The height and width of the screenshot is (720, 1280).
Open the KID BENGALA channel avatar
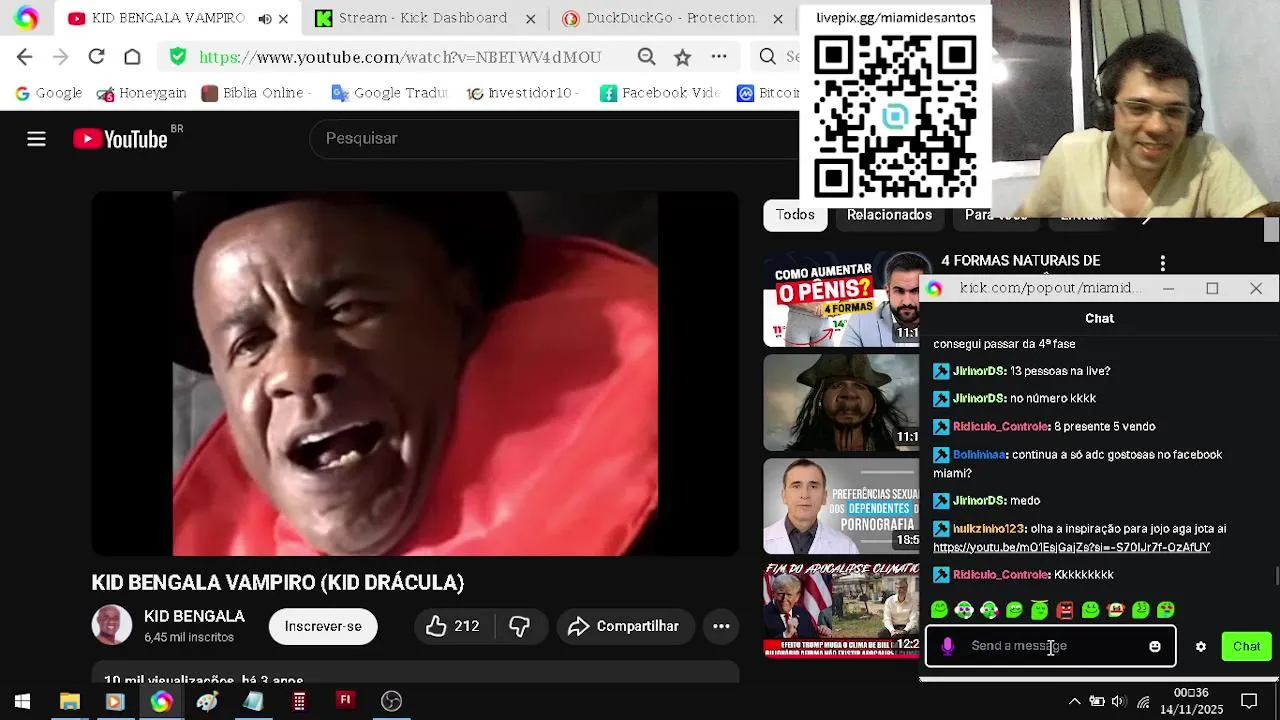(112, 625)
